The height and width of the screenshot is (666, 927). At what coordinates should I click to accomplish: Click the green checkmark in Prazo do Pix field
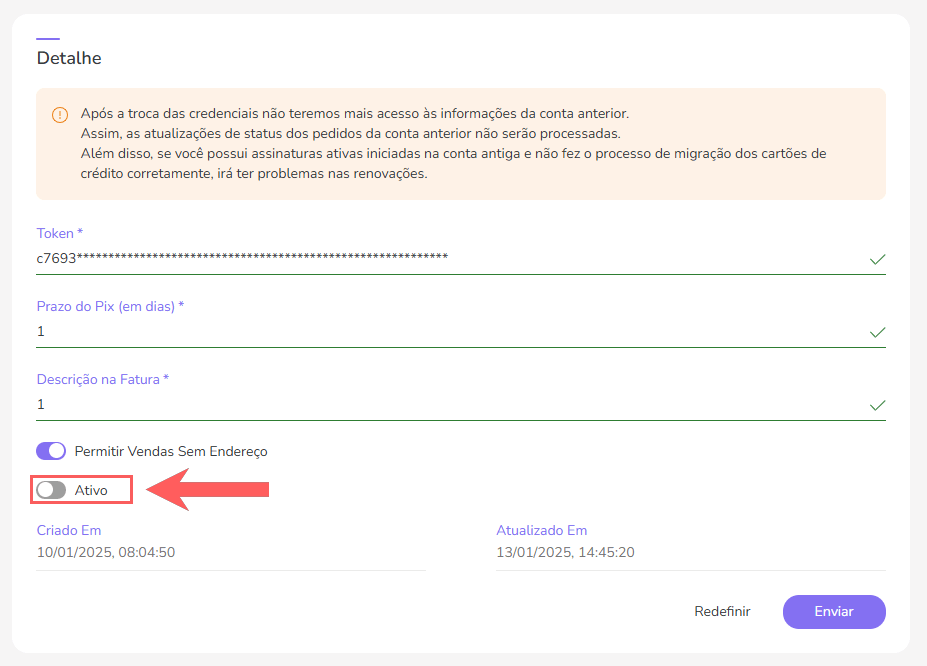(877, 333)
